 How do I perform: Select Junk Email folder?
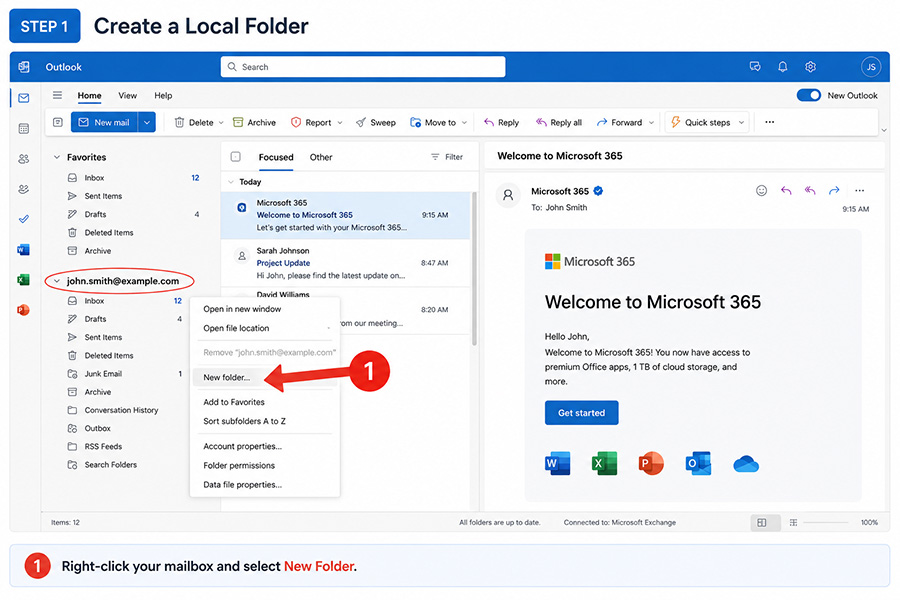tap(125, 374)
